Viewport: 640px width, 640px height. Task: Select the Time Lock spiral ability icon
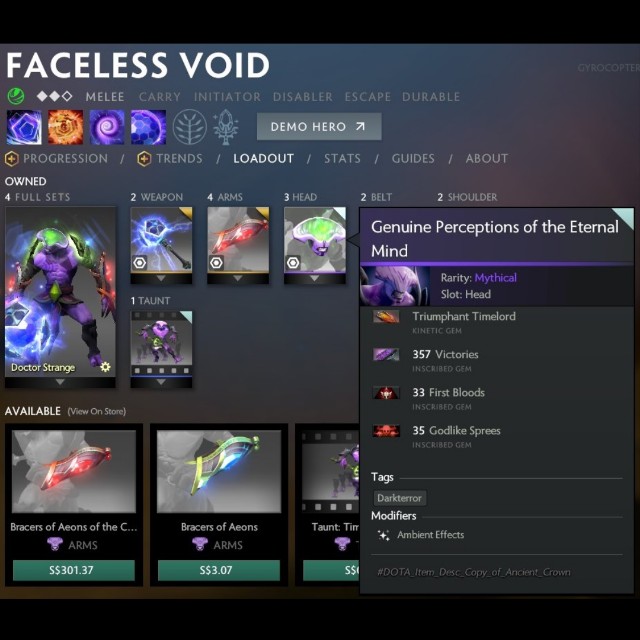pos(107,127)
